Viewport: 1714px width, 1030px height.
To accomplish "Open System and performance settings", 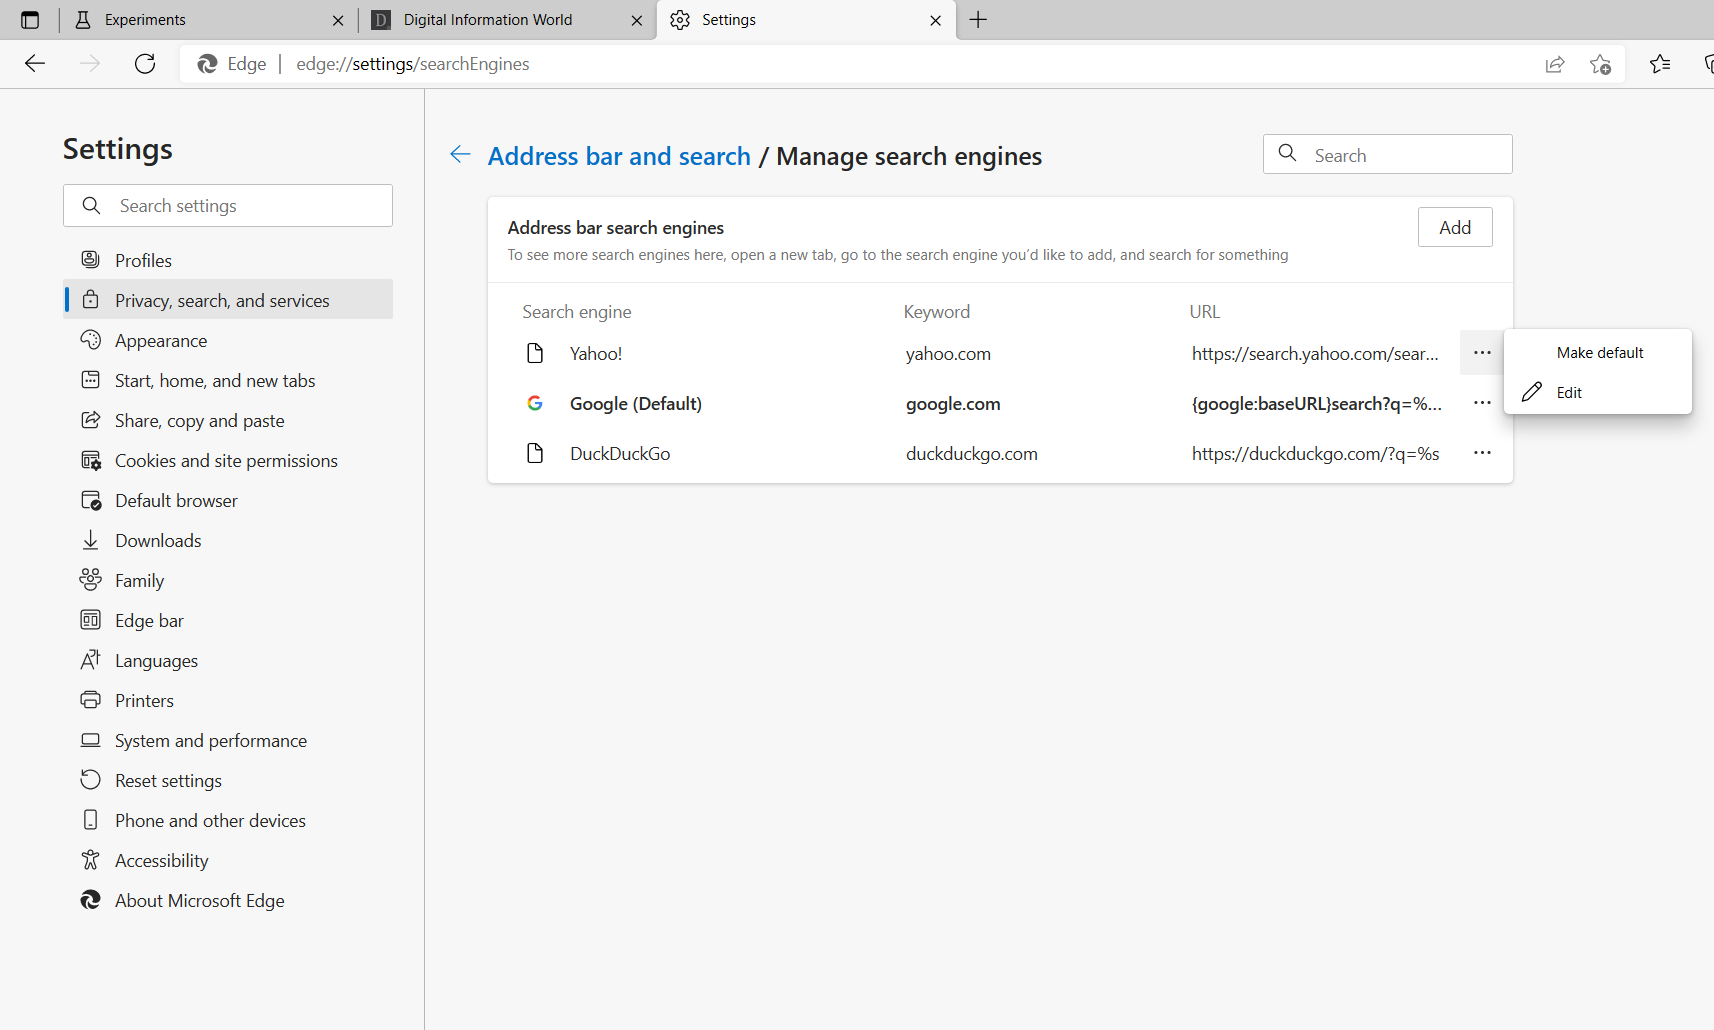I will (228, 740).
